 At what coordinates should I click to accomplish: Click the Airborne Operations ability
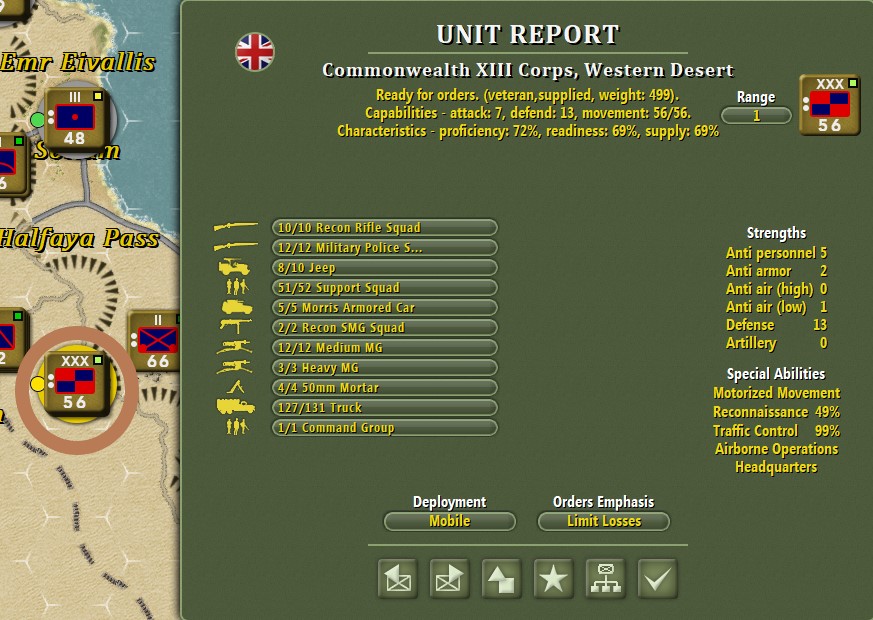coord(777,449)
